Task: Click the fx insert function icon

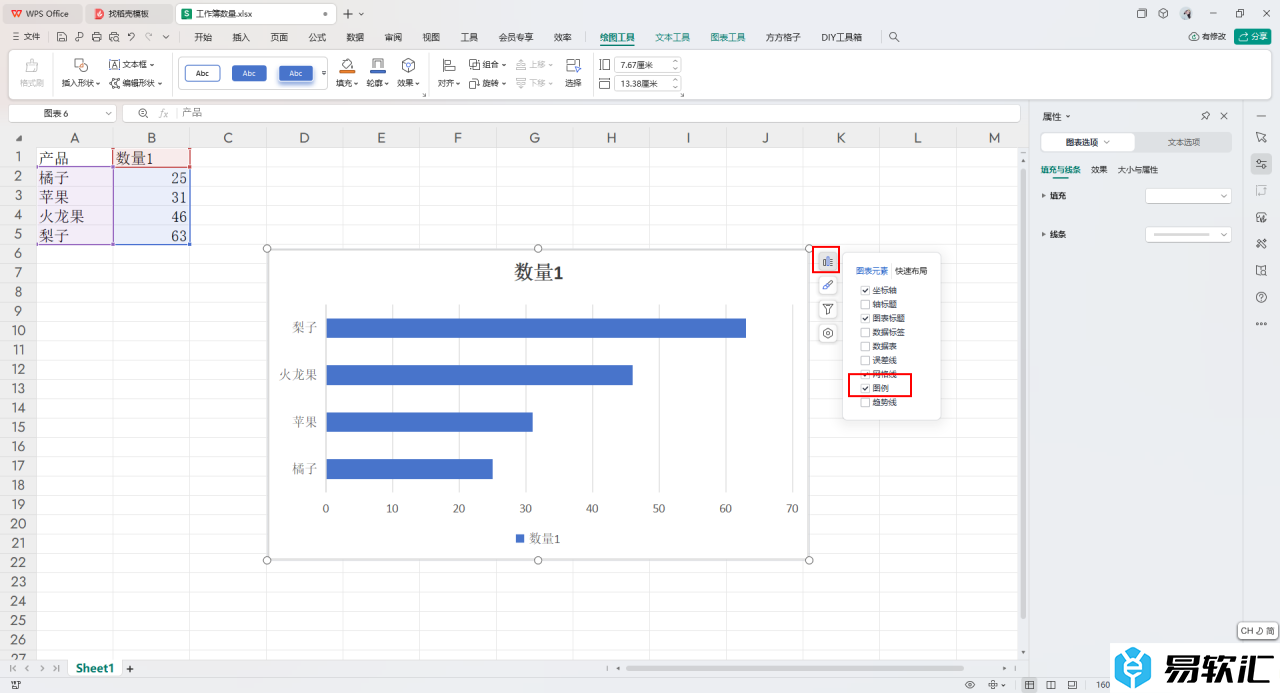Action: tap(164, 113)
